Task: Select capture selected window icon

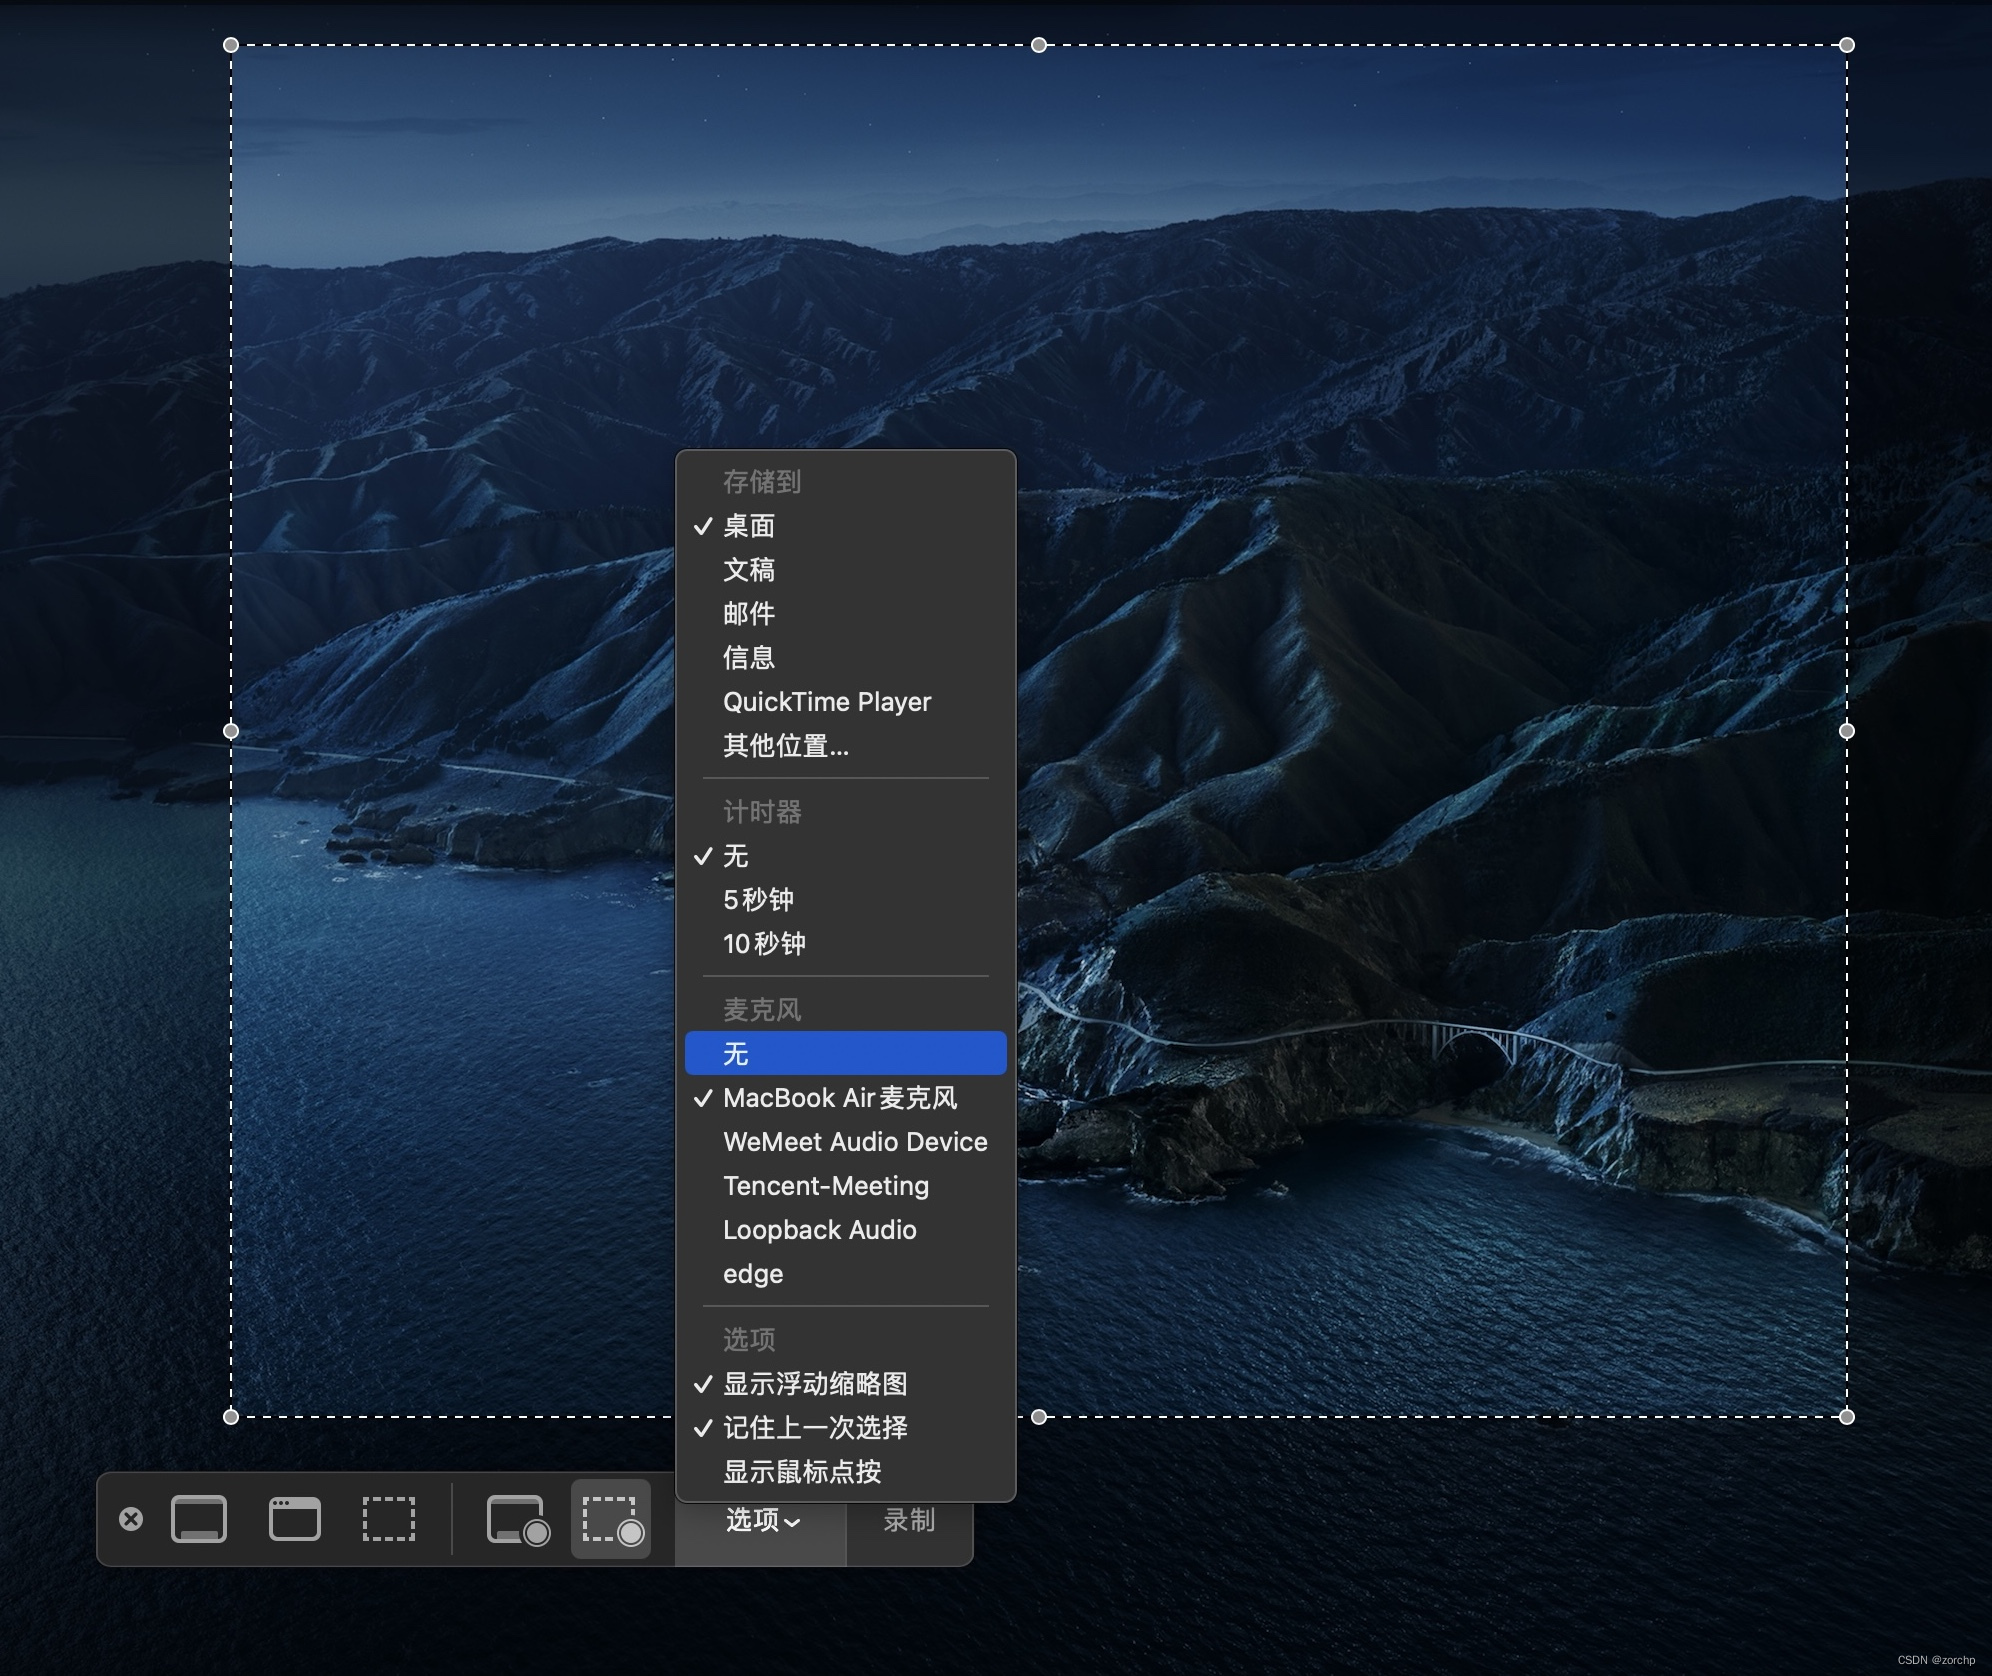Action: pos(295,1519)
